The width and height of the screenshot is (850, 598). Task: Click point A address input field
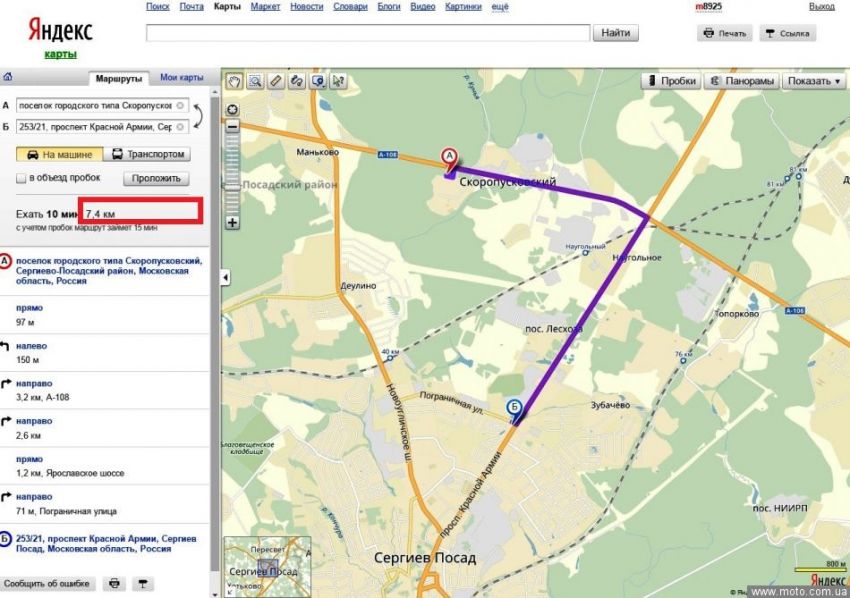pos(102,105)
